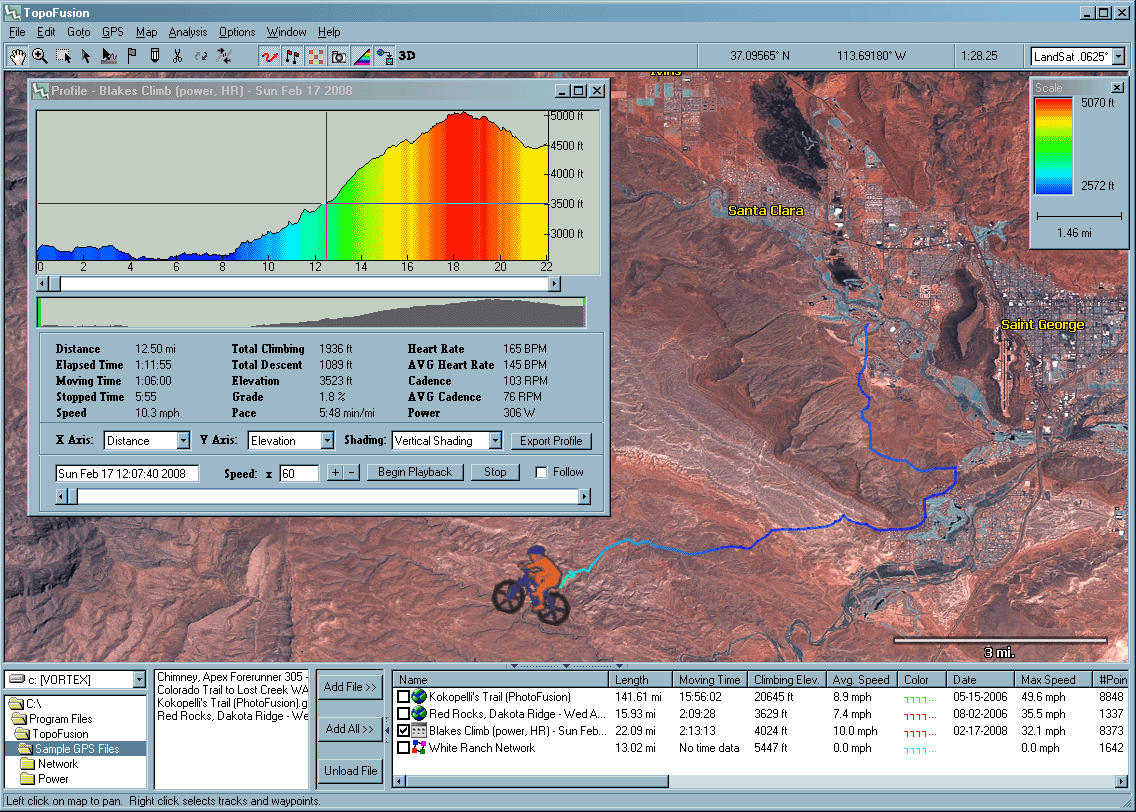
Task: Stop the playback
Action: [x=495, y=472]
